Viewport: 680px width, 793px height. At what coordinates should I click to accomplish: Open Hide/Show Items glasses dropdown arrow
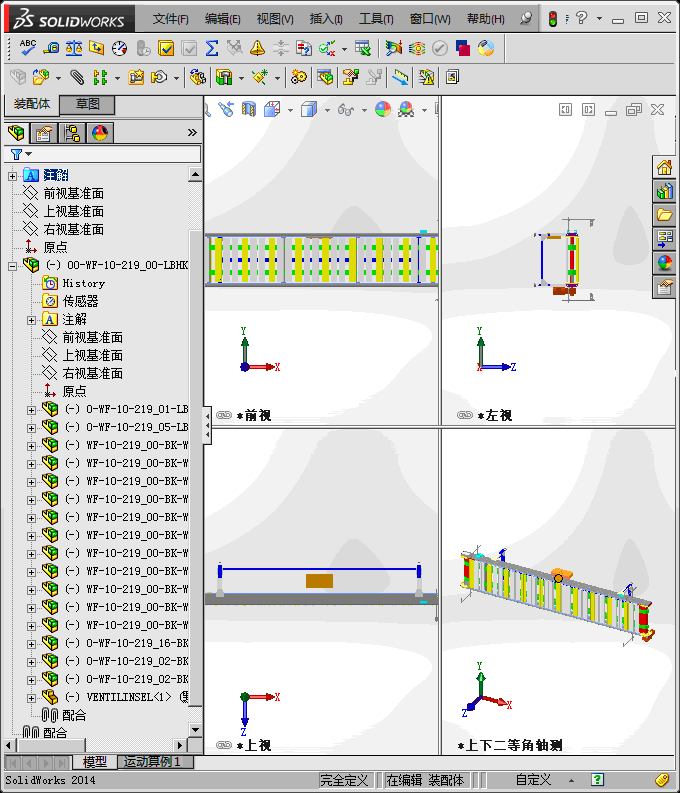click(x=365, y=110)
